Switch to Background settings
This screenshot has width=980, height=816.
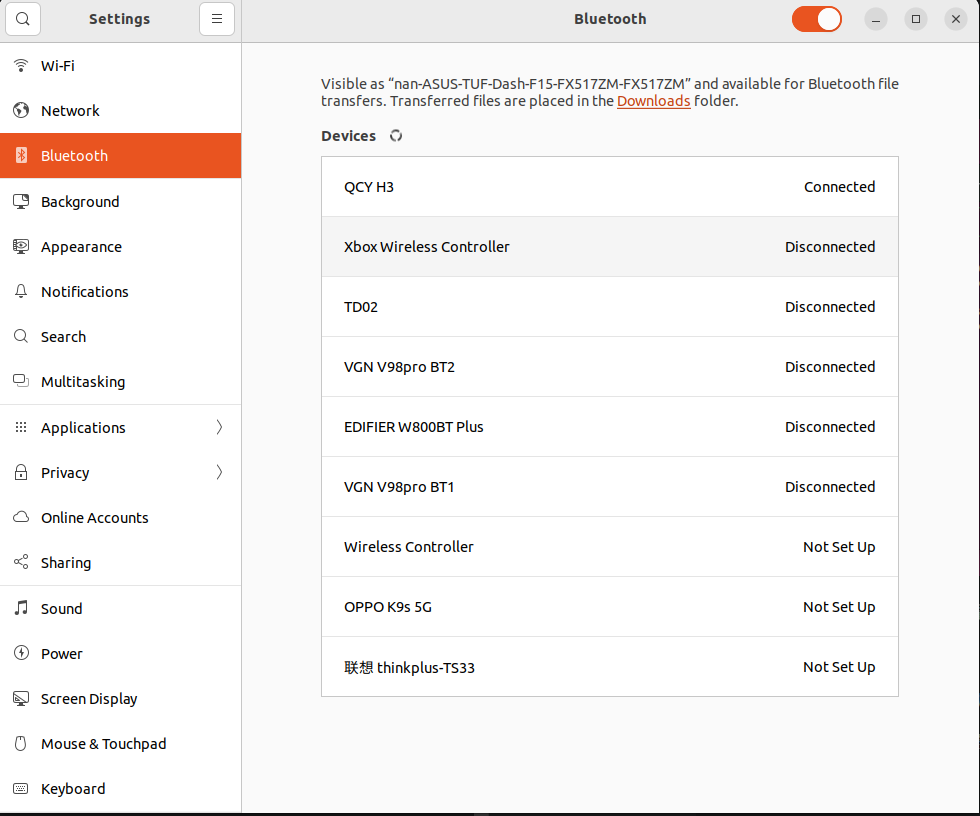121,201
